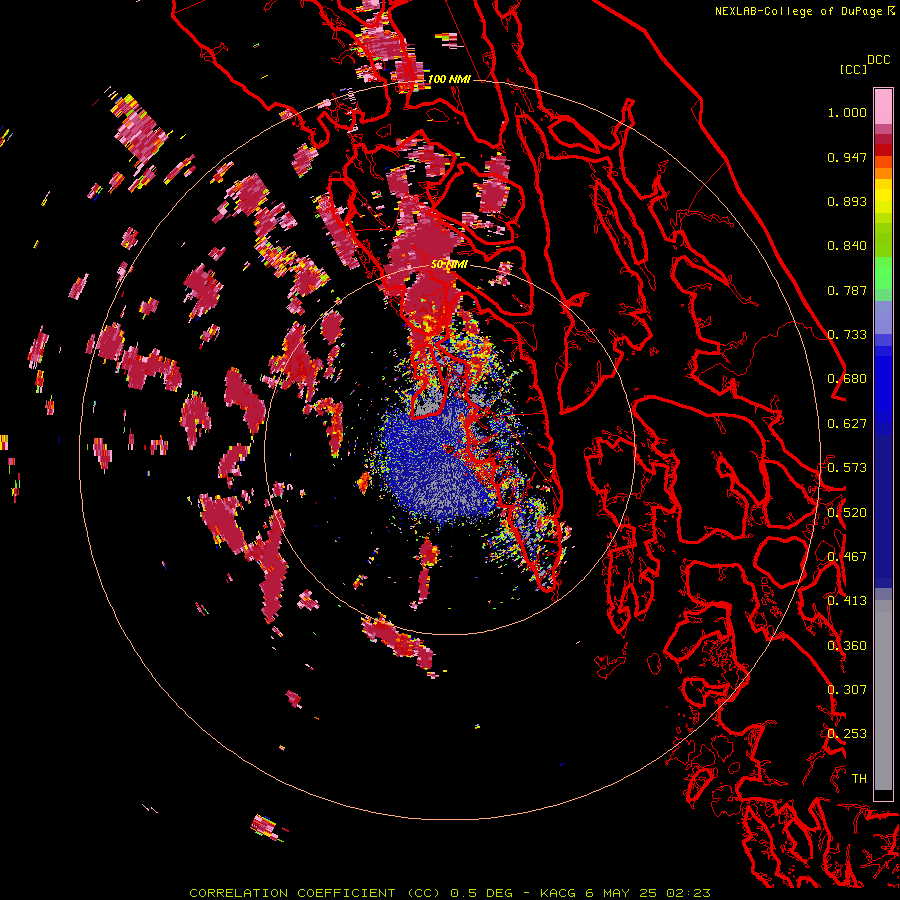900x900 pixels.
Task: Click the 0.733 legend value
Action: 847,335
